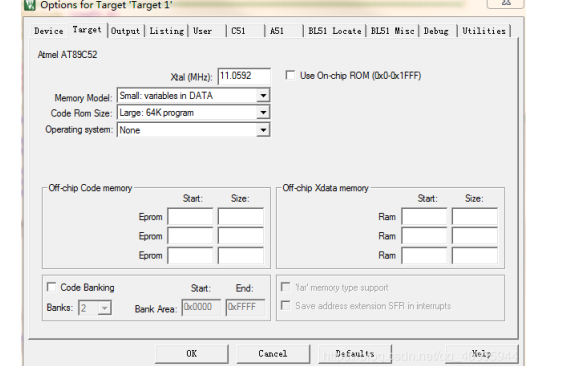
Task: Open the Output tab
Action: coord(125,31)
